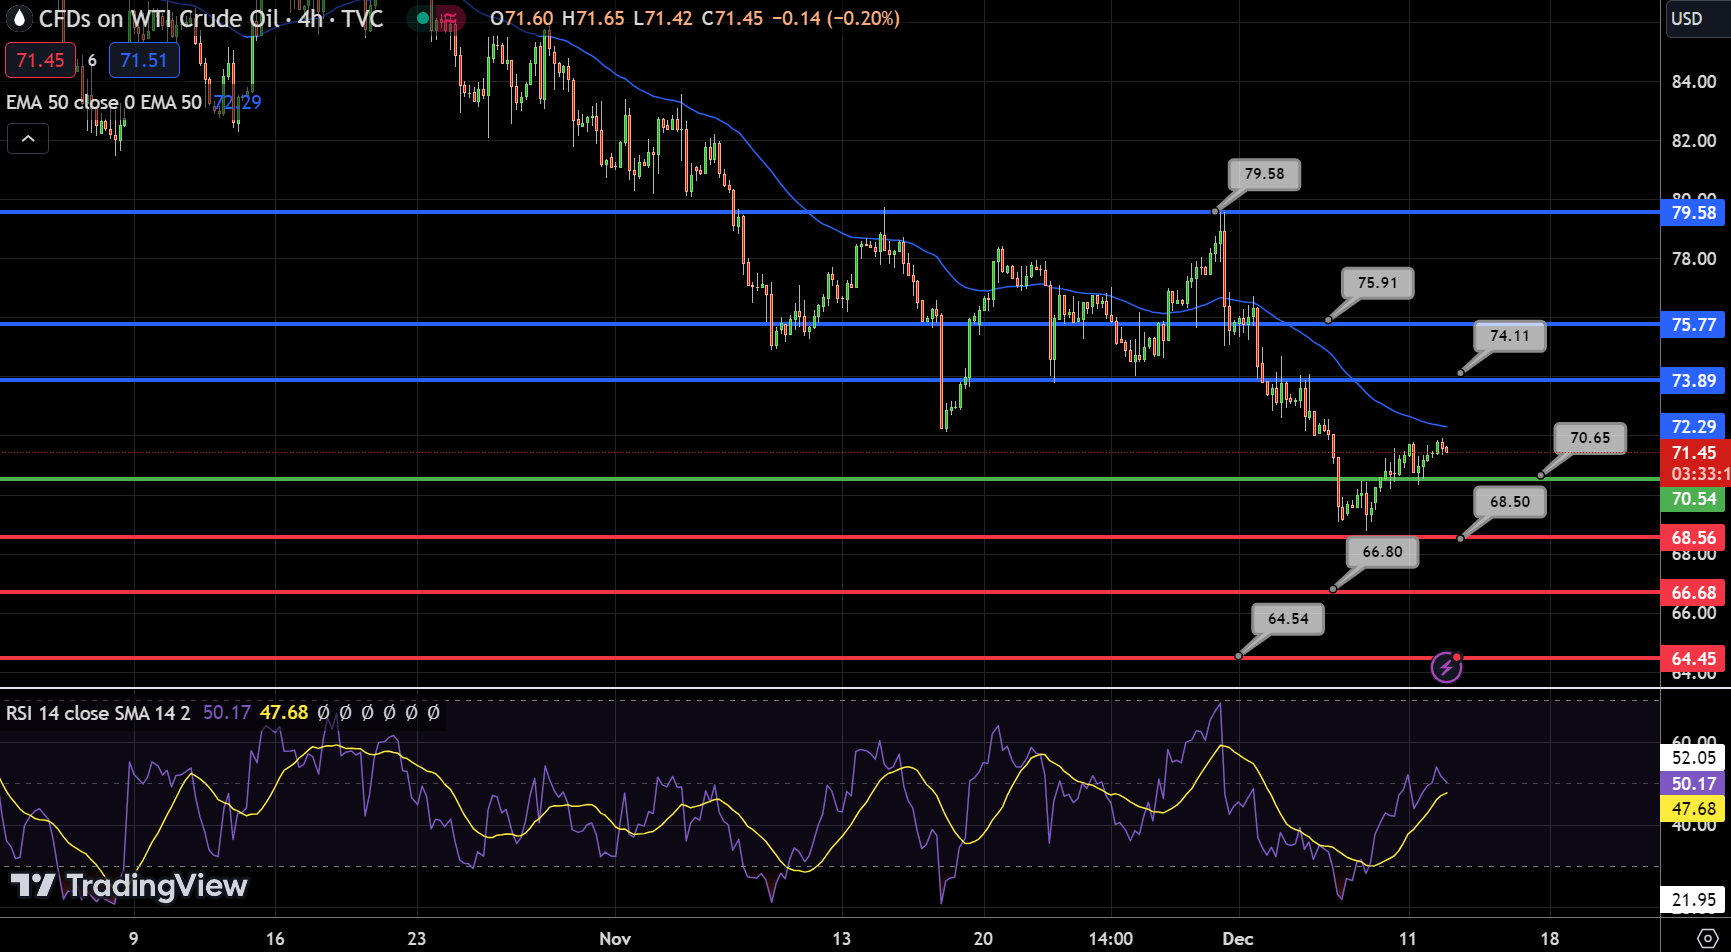Click the blue 72.29 EMA legend value
Viewport: 1731px width, 952px height.
tap(238, 102)
